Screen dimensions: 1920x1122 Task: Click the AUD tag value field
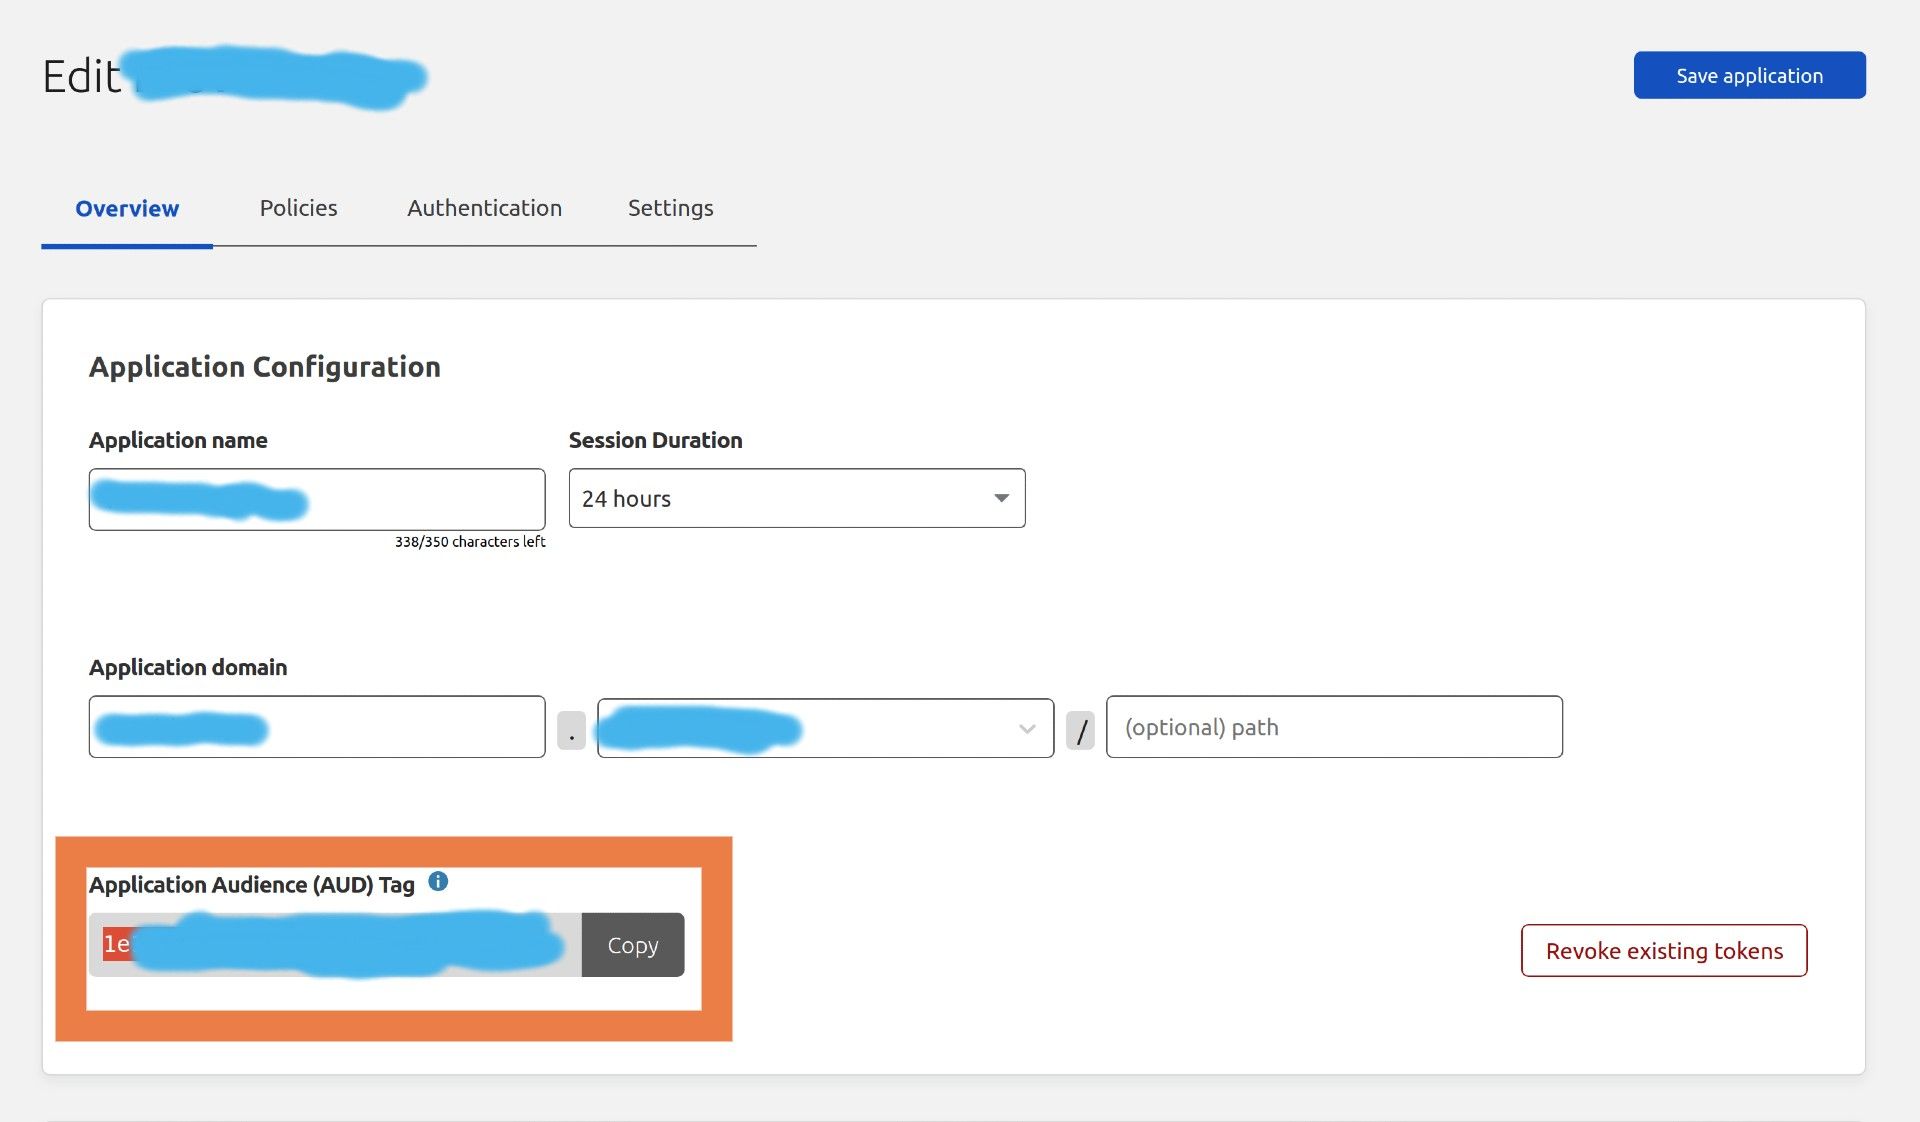[335, 945]
